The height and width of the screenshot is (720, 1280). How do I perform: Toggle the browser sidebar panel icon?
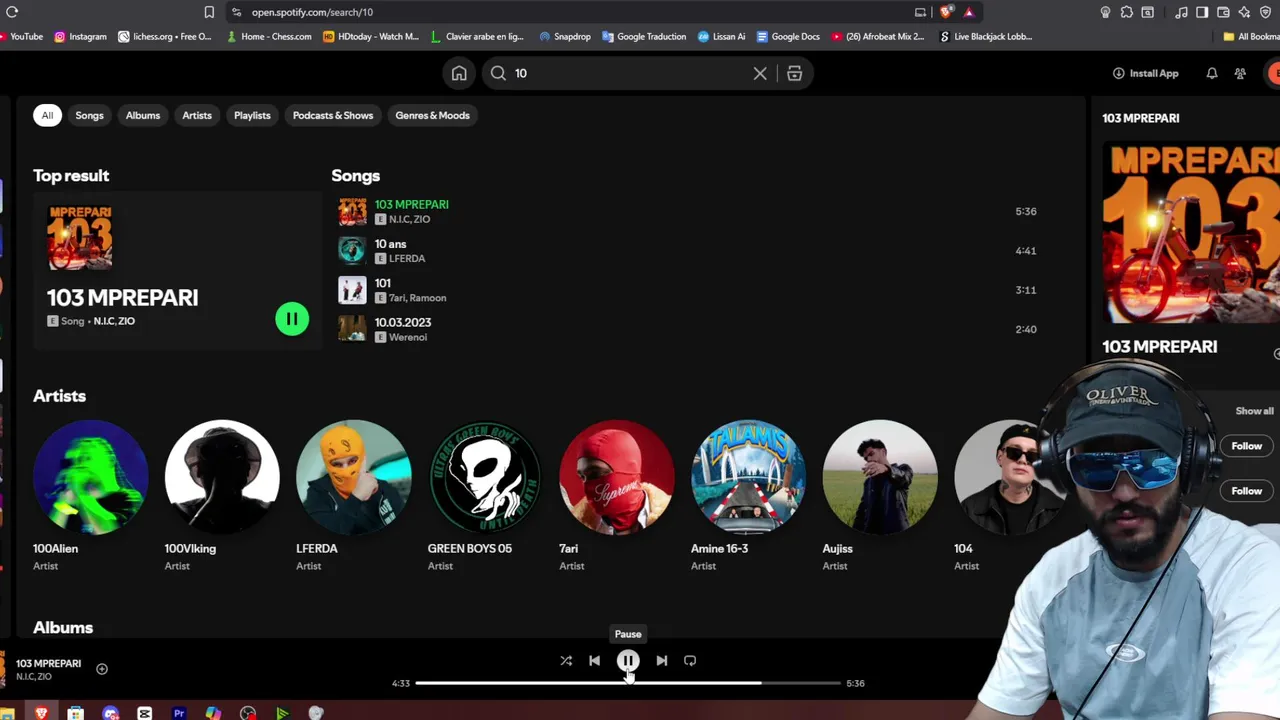click(x=1202, y=12)
